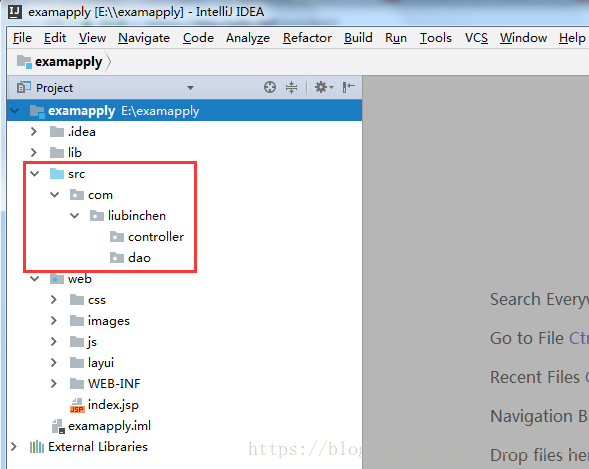Select the layui folder
Viewport: 589px width, 469px height.
(101, 363)
